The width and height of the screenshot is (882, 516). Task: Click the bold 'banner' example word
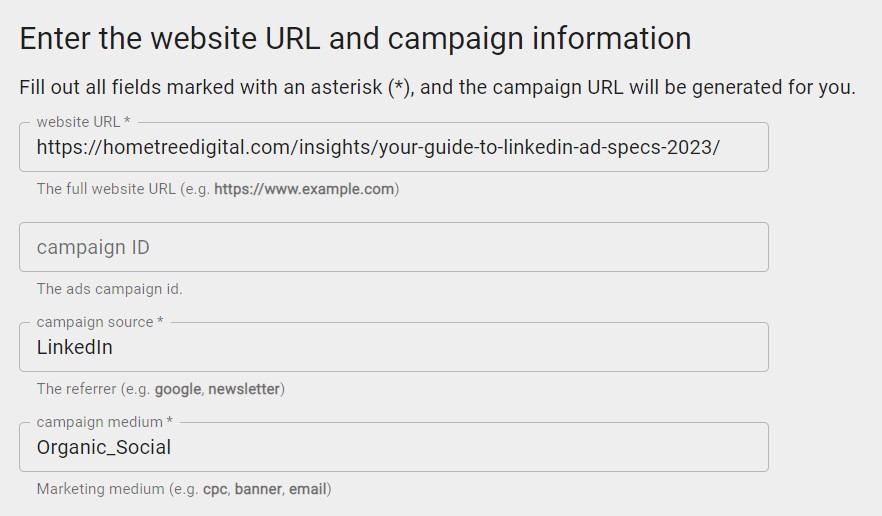tap(258, 489)
